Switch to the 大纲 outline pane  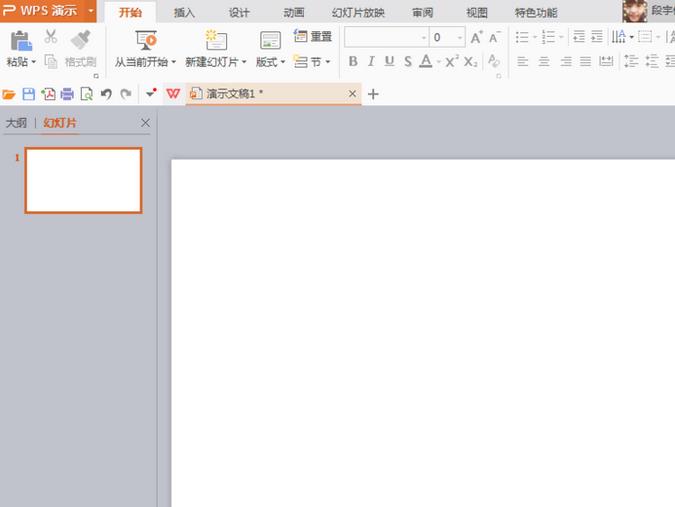16,123
